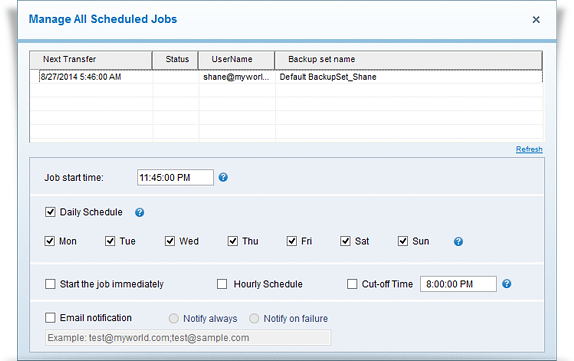574x361 pixels.
Task: Click the Refresh link
Action: pyautogui.click(x=529, y=149)
